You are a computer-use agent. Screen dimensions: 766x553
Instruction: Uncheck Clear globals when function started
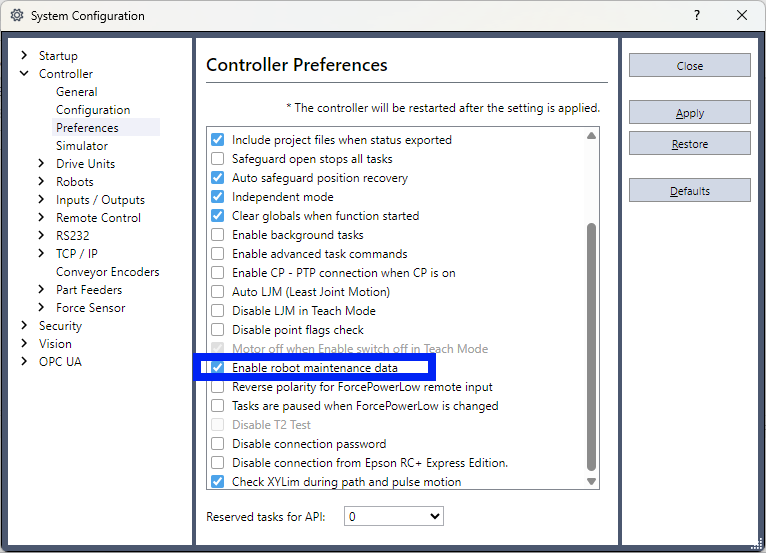pos(217,216)
